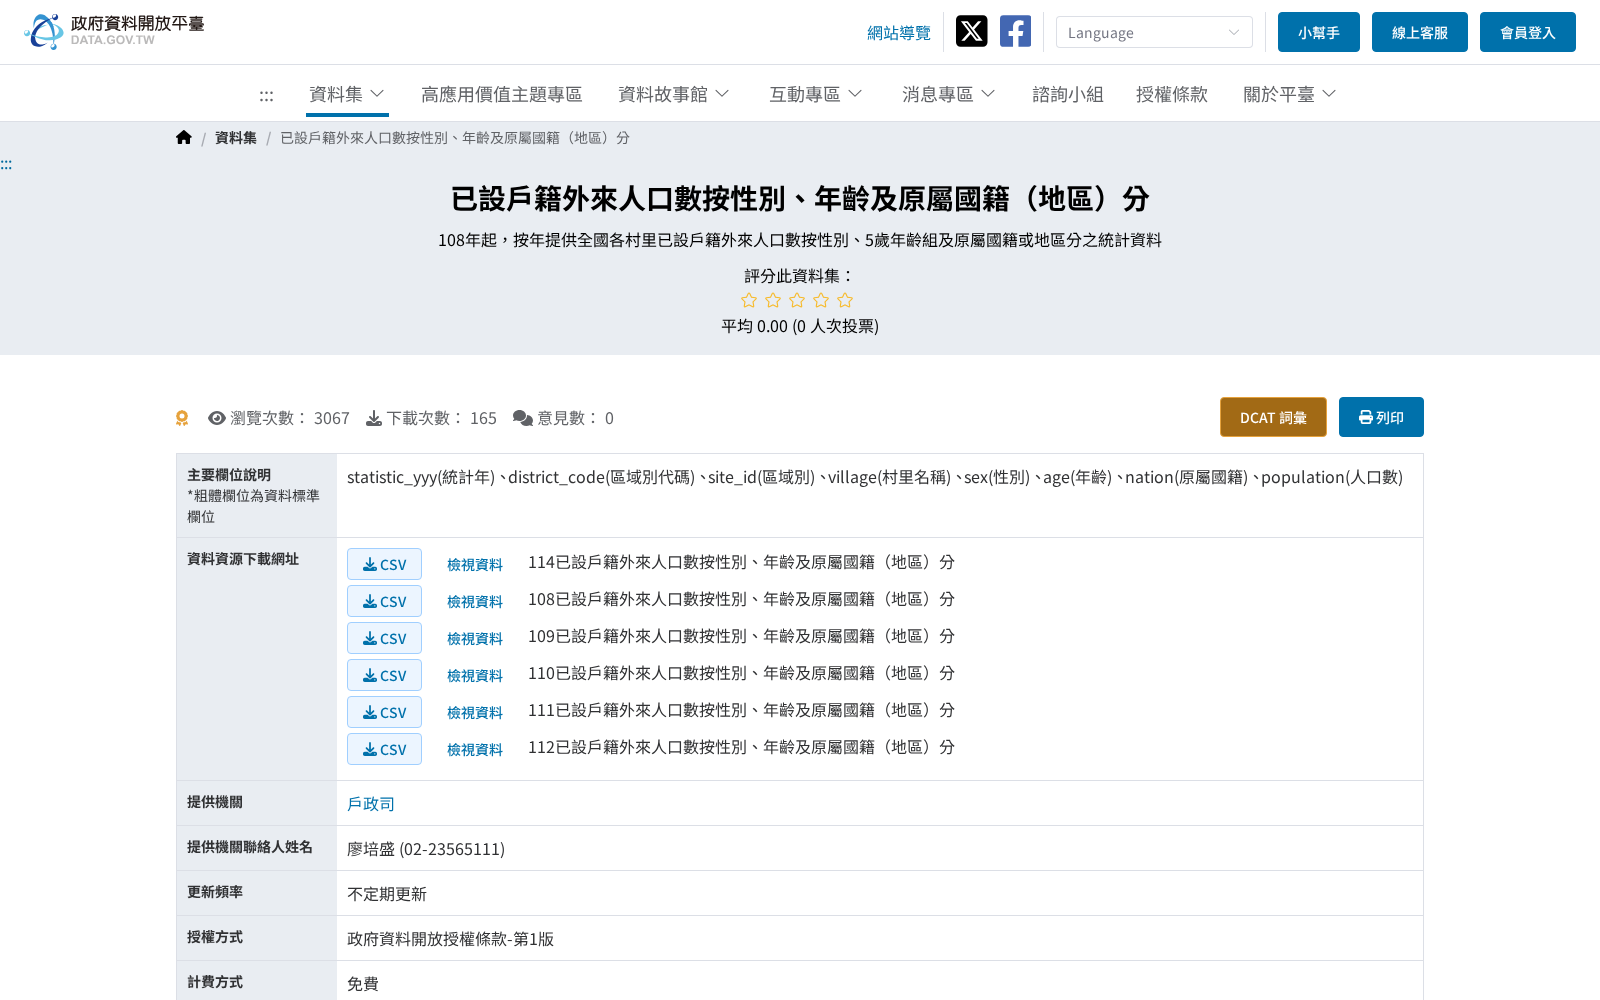Click the 114已設戶籍外來人口數 resource title
Screen dimensions: 1600x1000
(x=741, y=562)
